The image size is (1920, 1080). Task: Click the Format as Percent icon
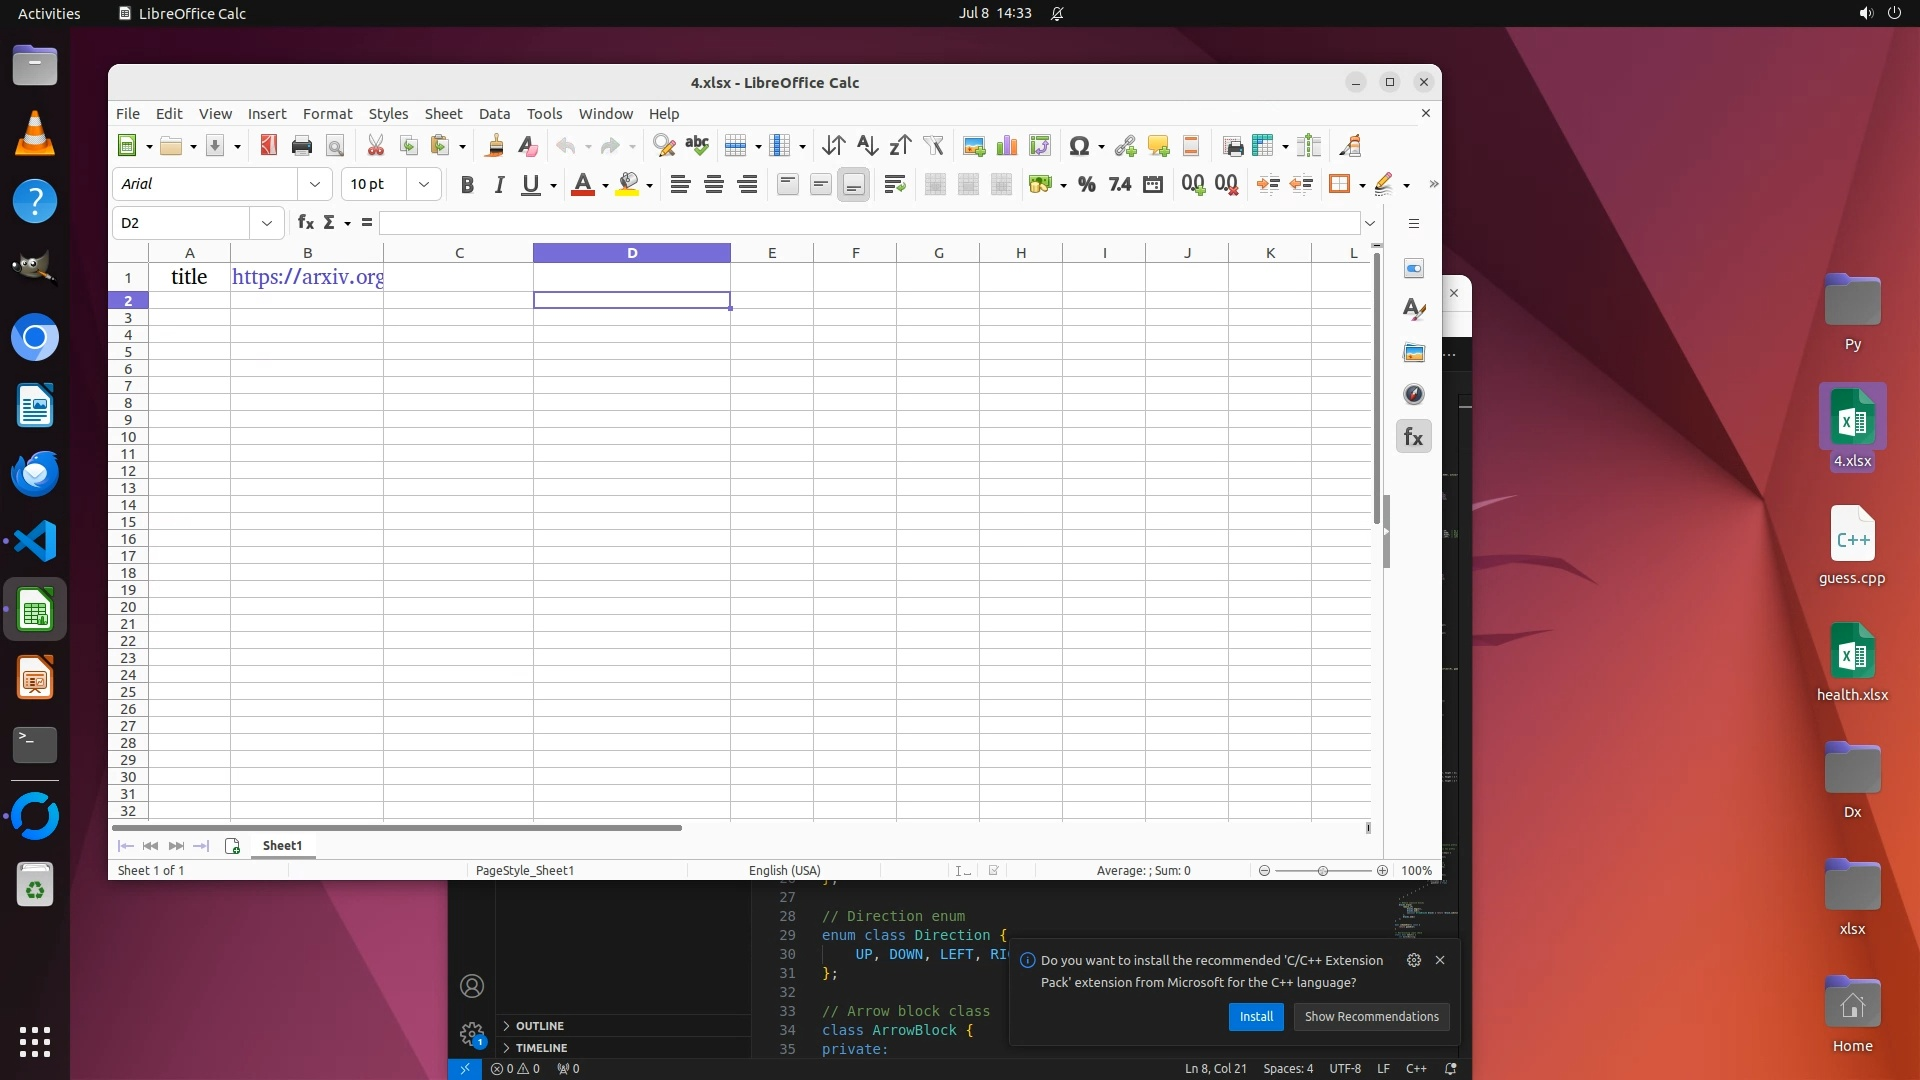coord(1087,184)
